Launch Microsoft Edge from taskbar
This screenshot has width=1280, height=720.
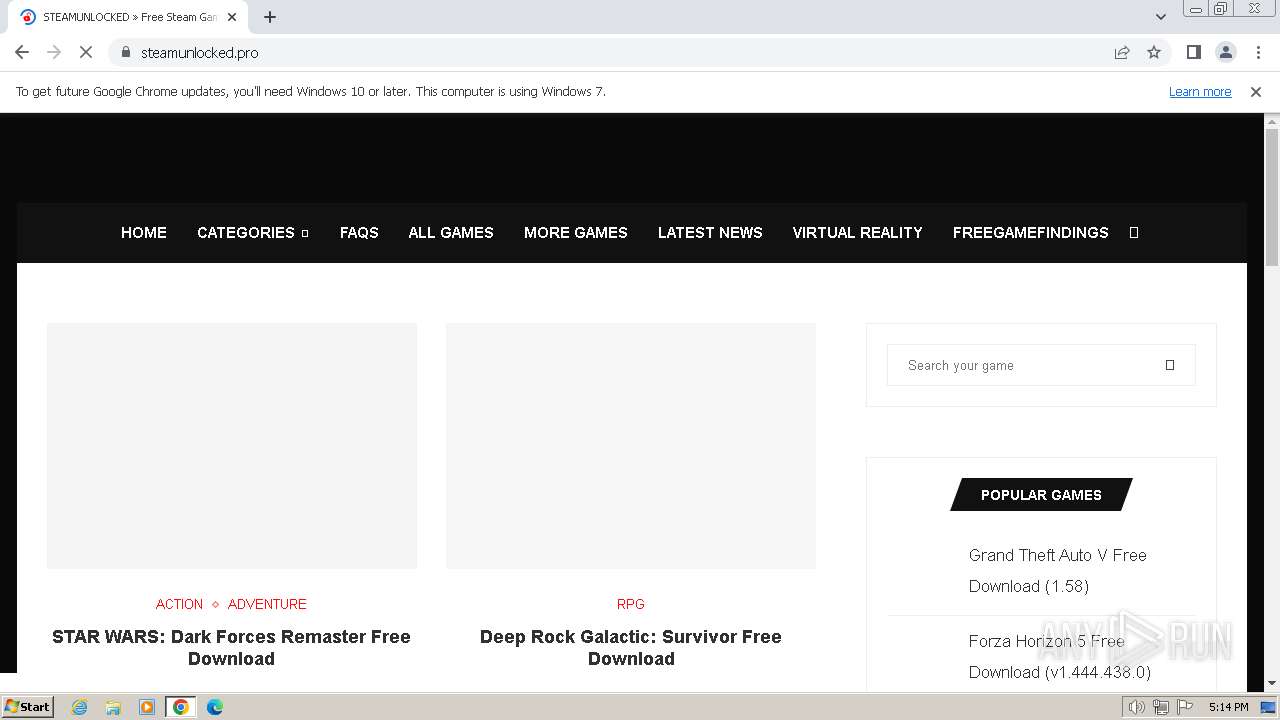(x=215, y=707)
